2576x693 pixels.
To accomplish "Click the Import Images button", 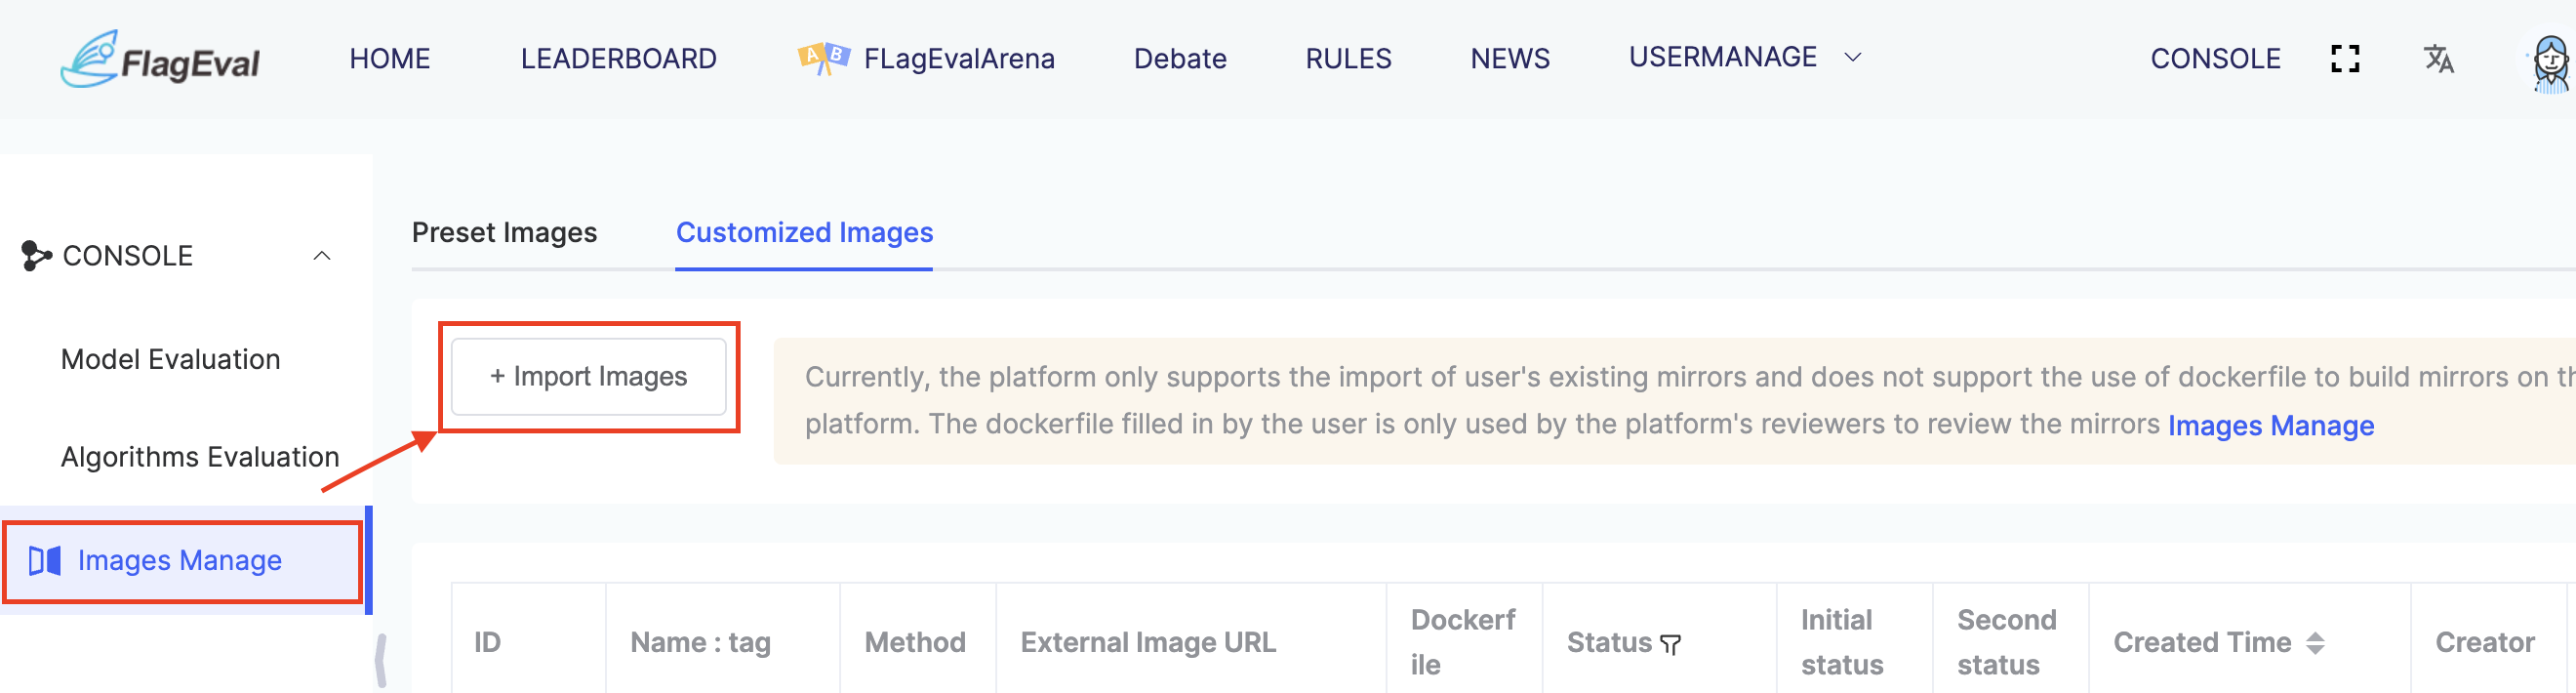I will tap(588, 376).
